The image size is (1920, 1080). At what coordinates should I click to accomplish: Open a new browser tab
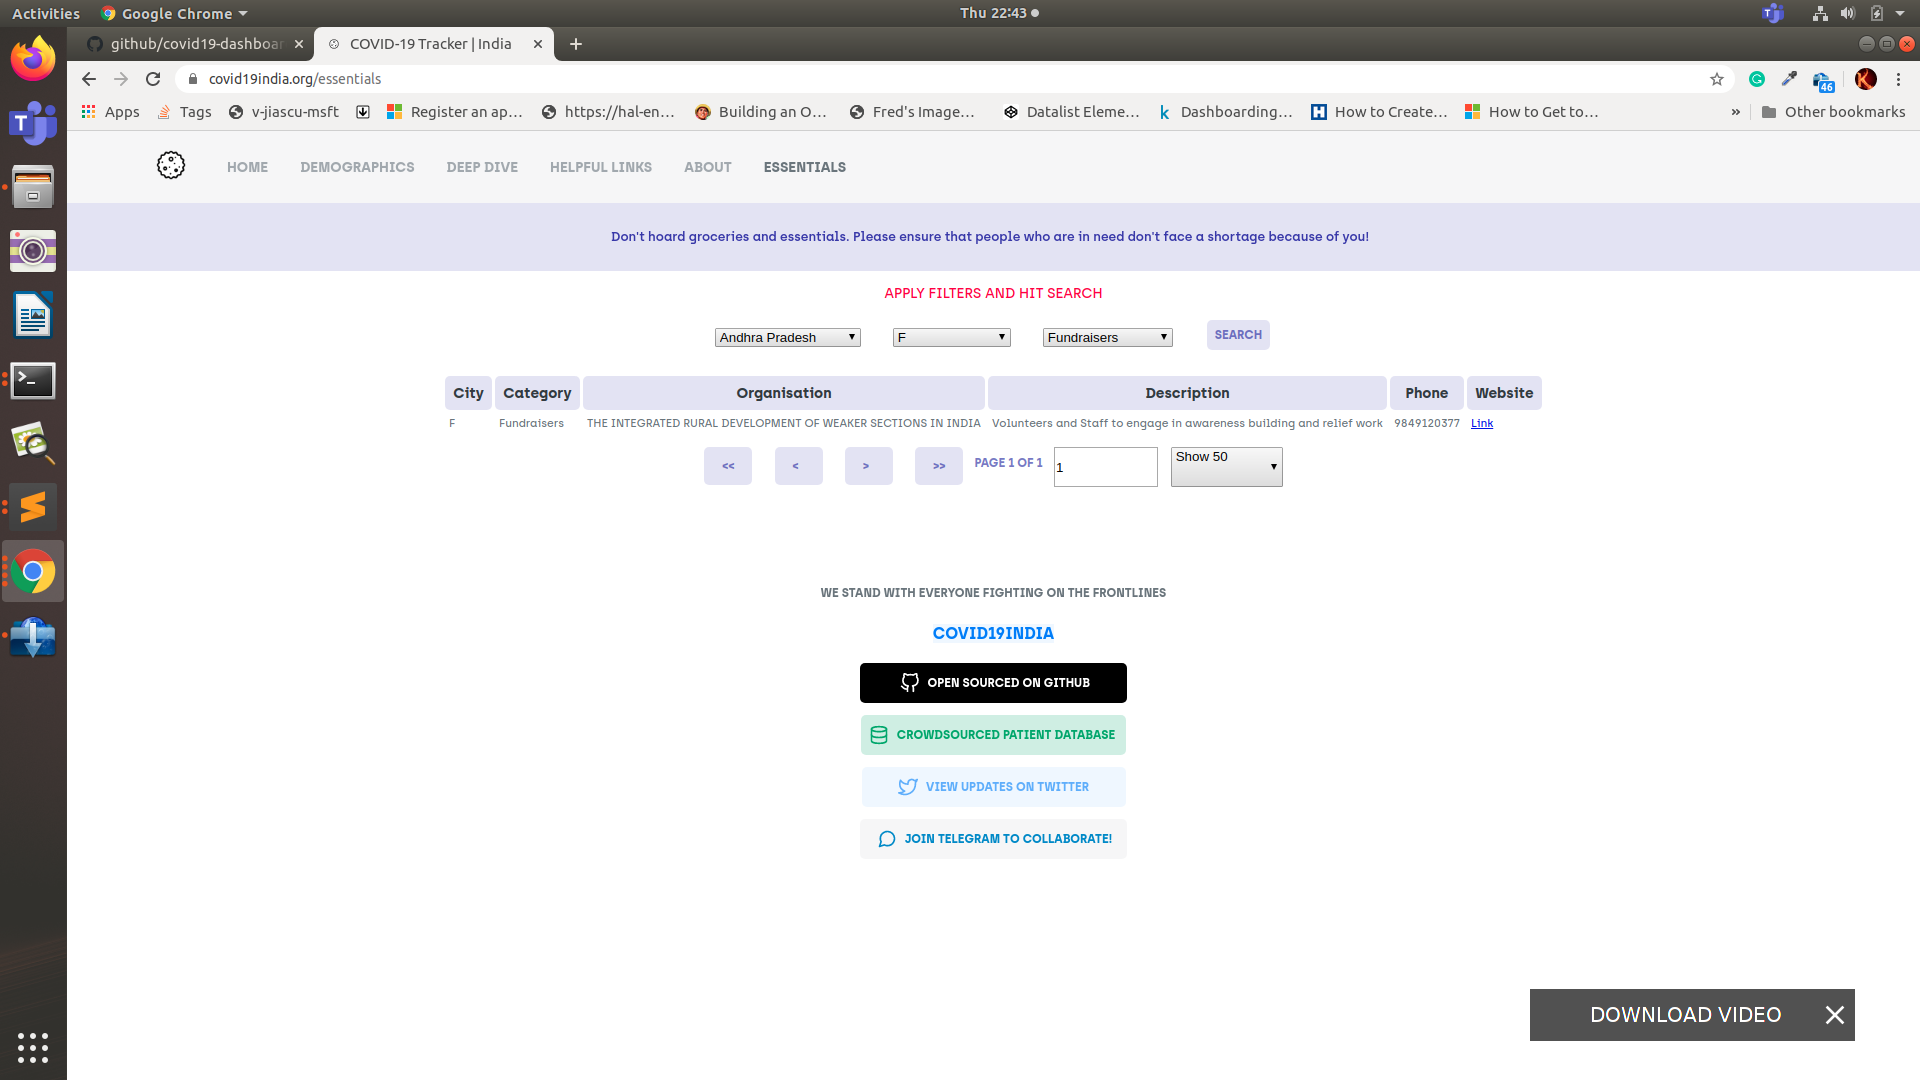tap(576, 44)
